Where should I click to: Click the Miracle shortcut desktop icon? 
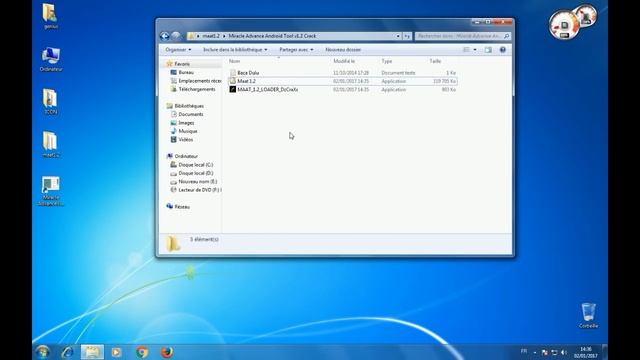coord(51,191)
